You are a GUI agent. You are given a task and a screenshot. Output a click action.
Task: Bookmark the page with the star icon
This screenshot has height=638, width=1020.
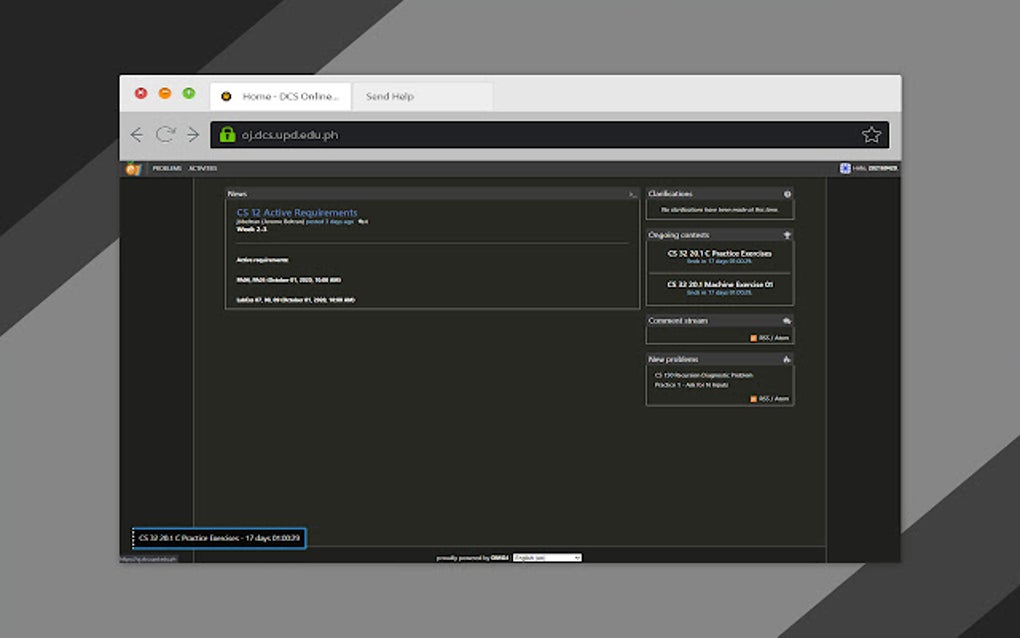[870, 133]
